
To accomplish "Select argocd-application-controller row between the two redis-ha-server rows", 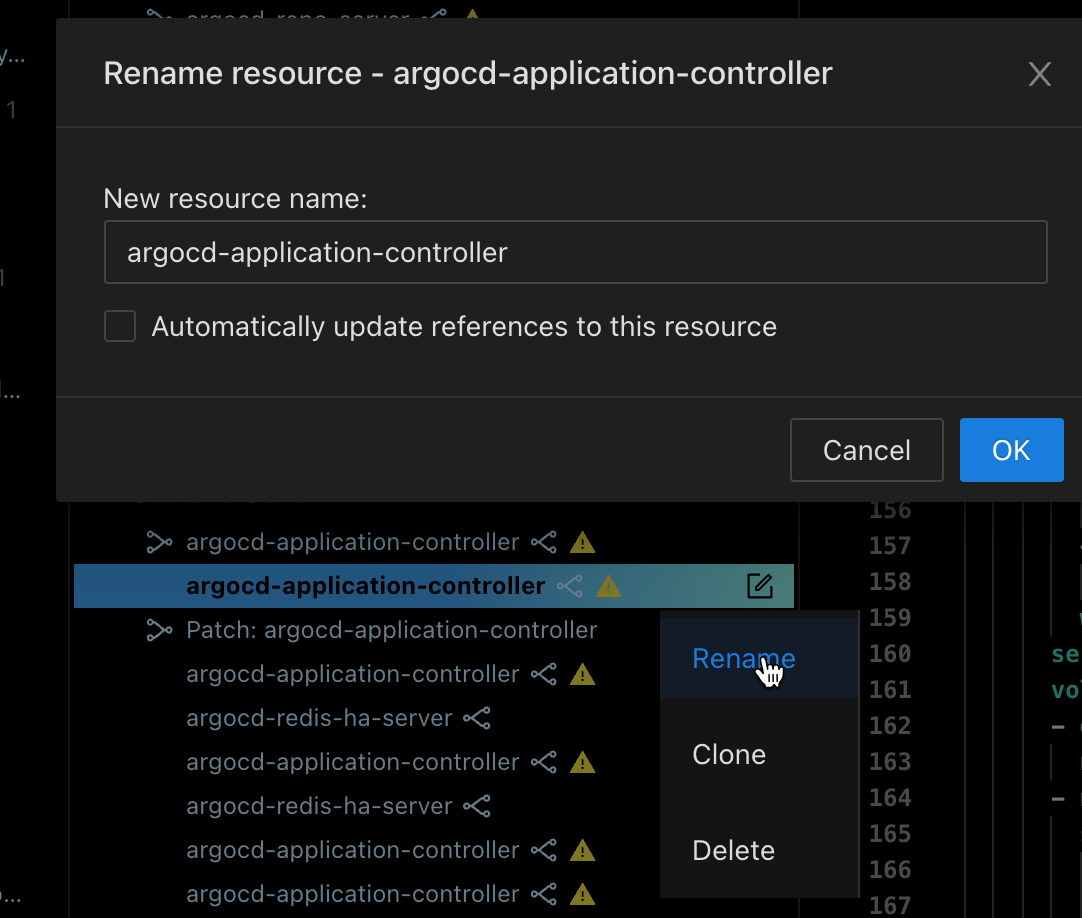I will (353, 763).
